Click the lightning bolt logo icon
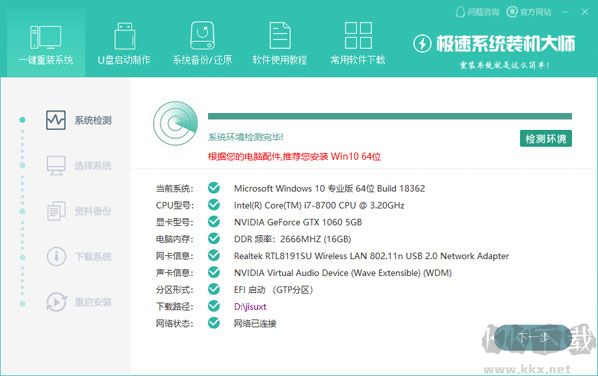 (x=422, y=43)
